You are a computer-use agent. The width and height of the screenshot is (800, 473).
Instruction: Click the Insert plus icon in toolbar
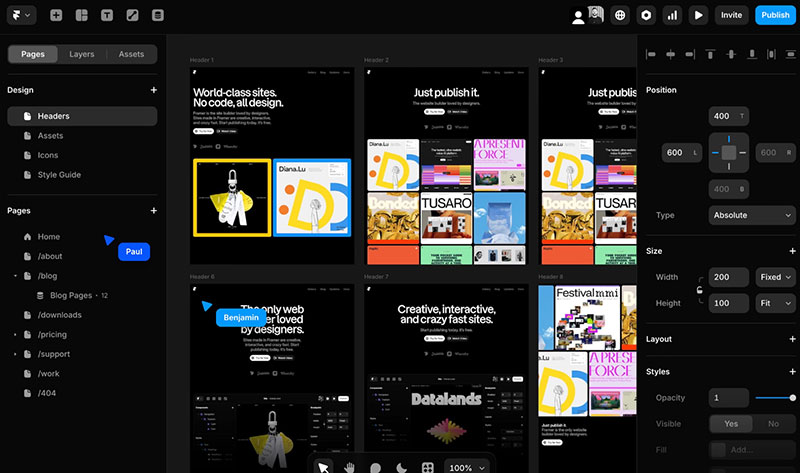[x=56, y=15]
